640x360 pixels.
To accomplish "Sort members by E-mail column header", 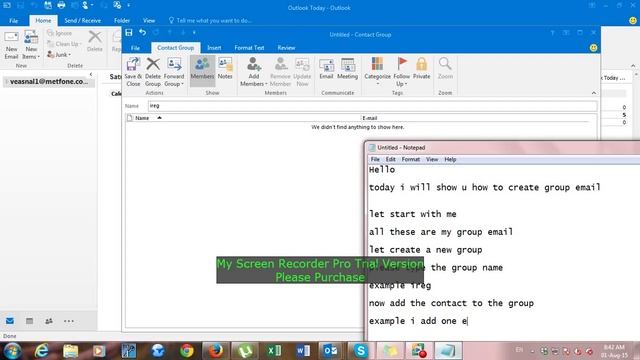I will [370, 118].
